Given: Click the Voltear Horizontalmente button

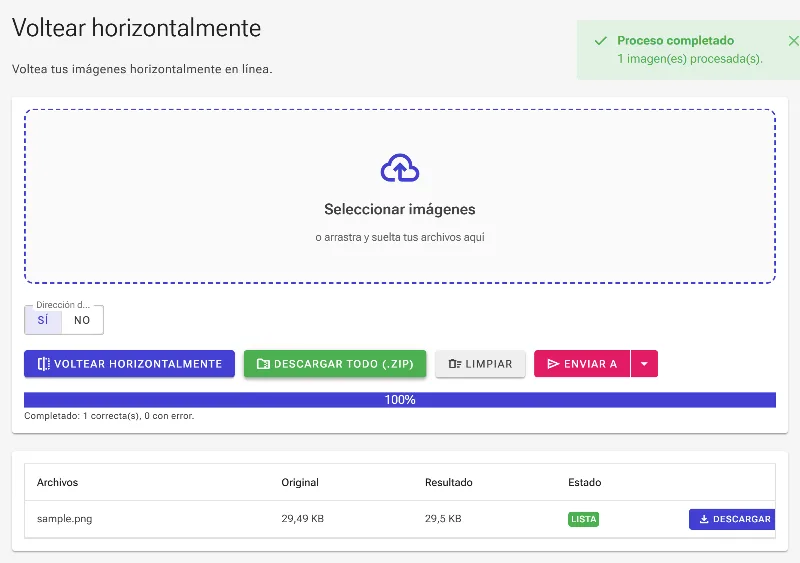Looking at the screenshot, I should click(x=129, y=364).
